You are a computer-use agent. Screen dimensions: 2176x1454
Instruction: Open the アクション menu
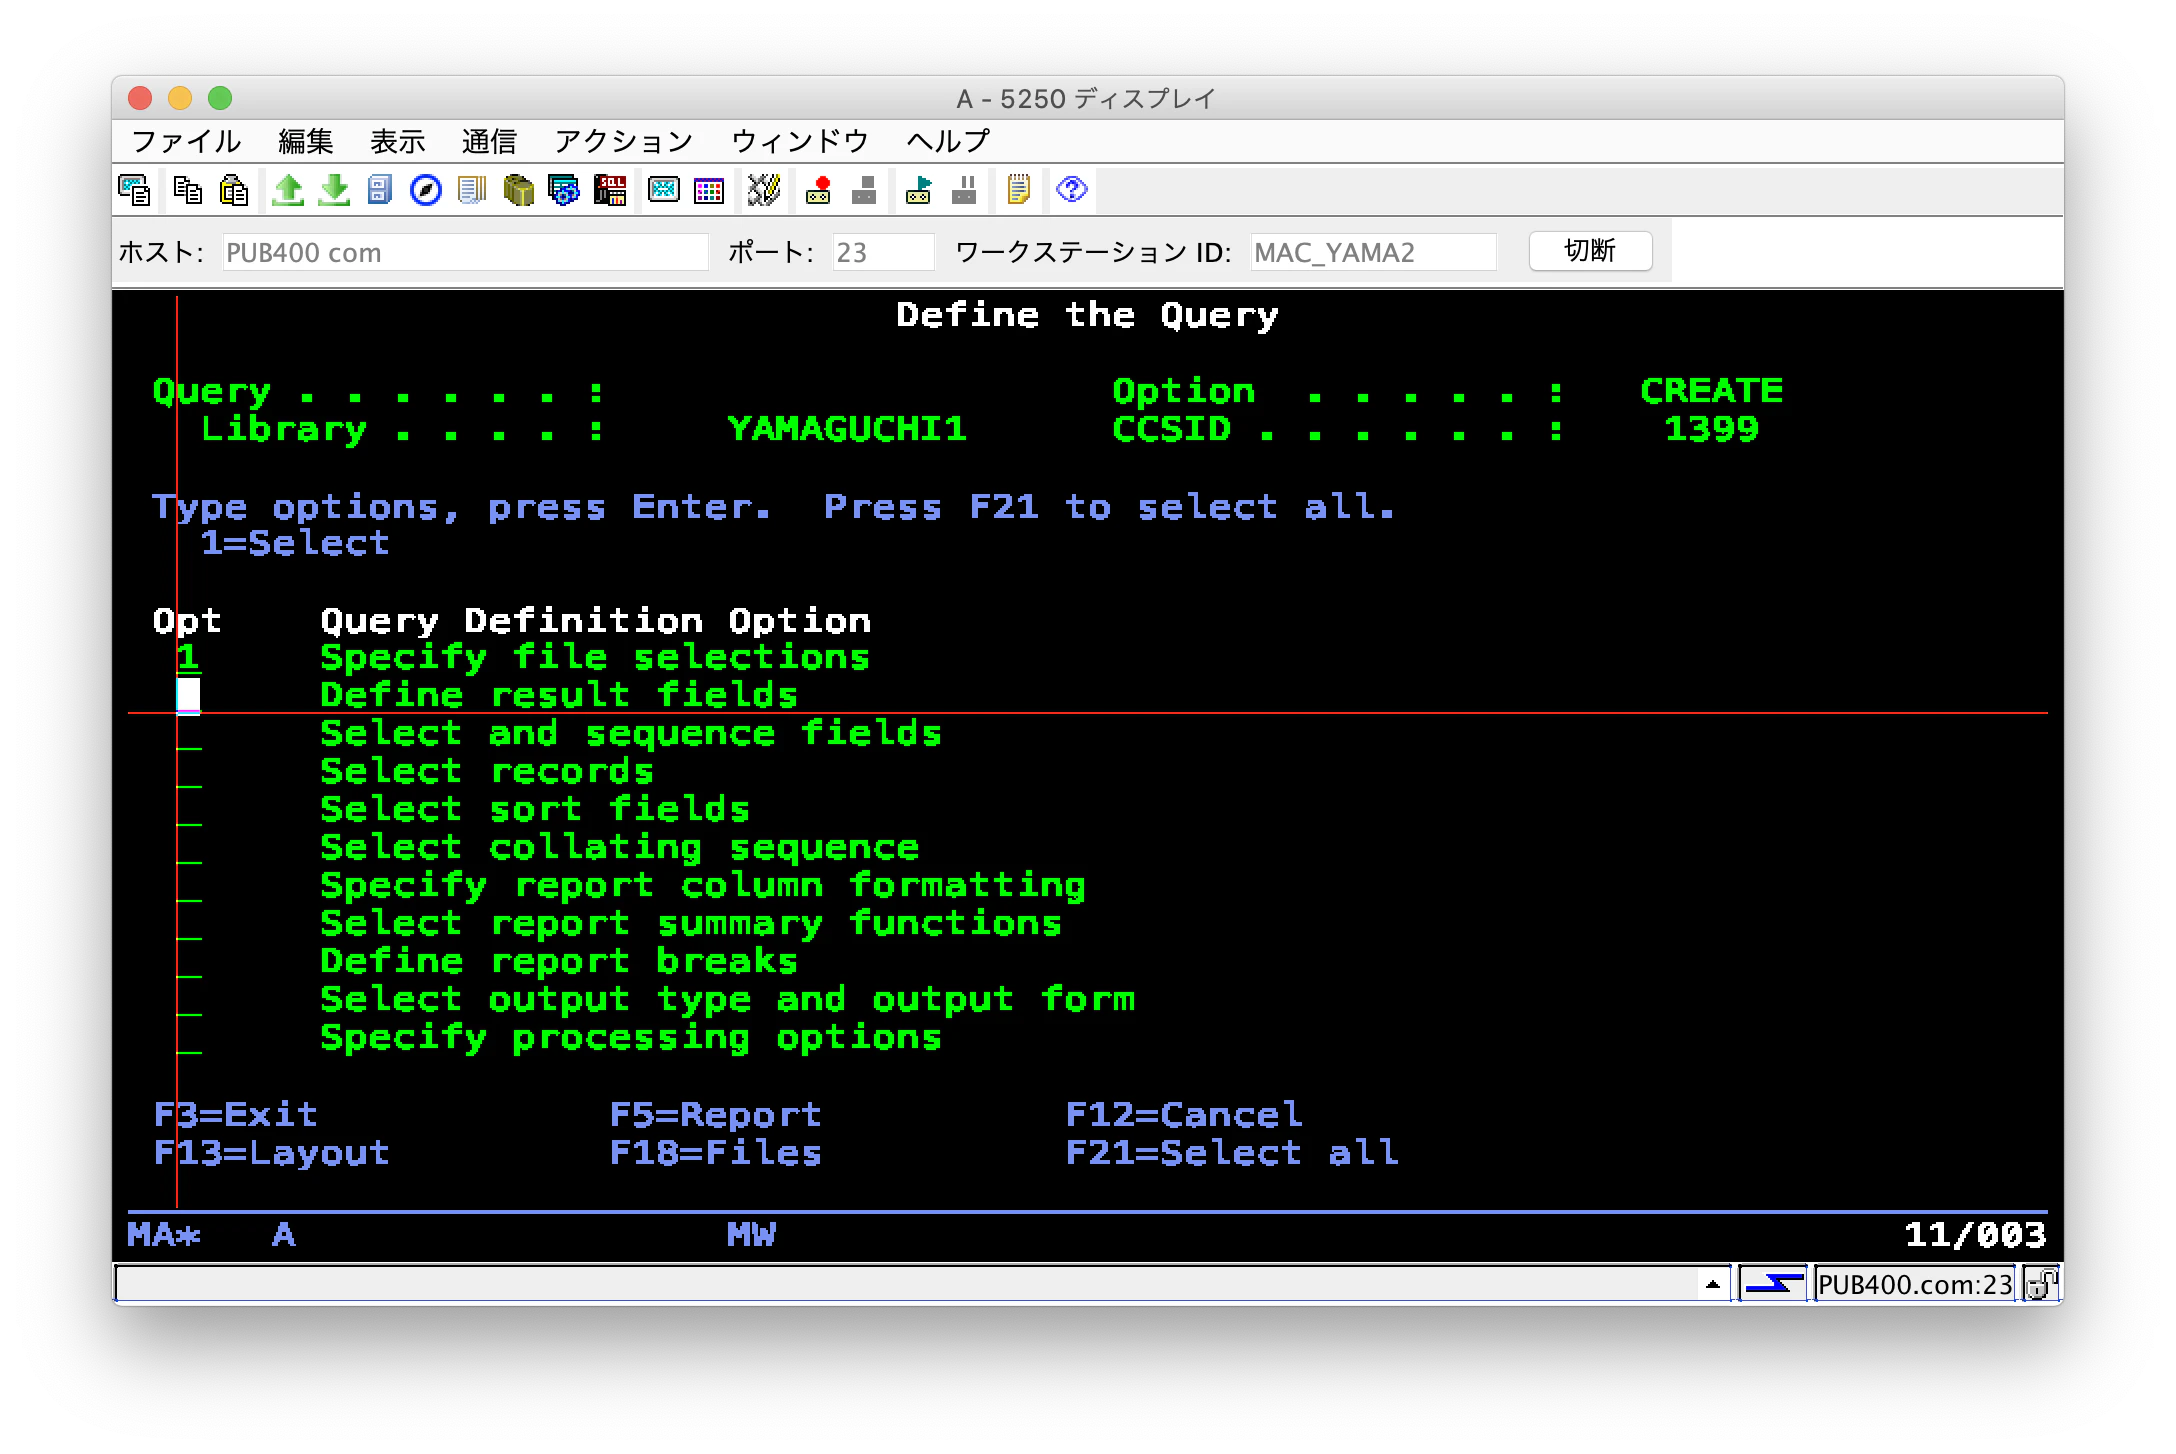tap(624, 141)
